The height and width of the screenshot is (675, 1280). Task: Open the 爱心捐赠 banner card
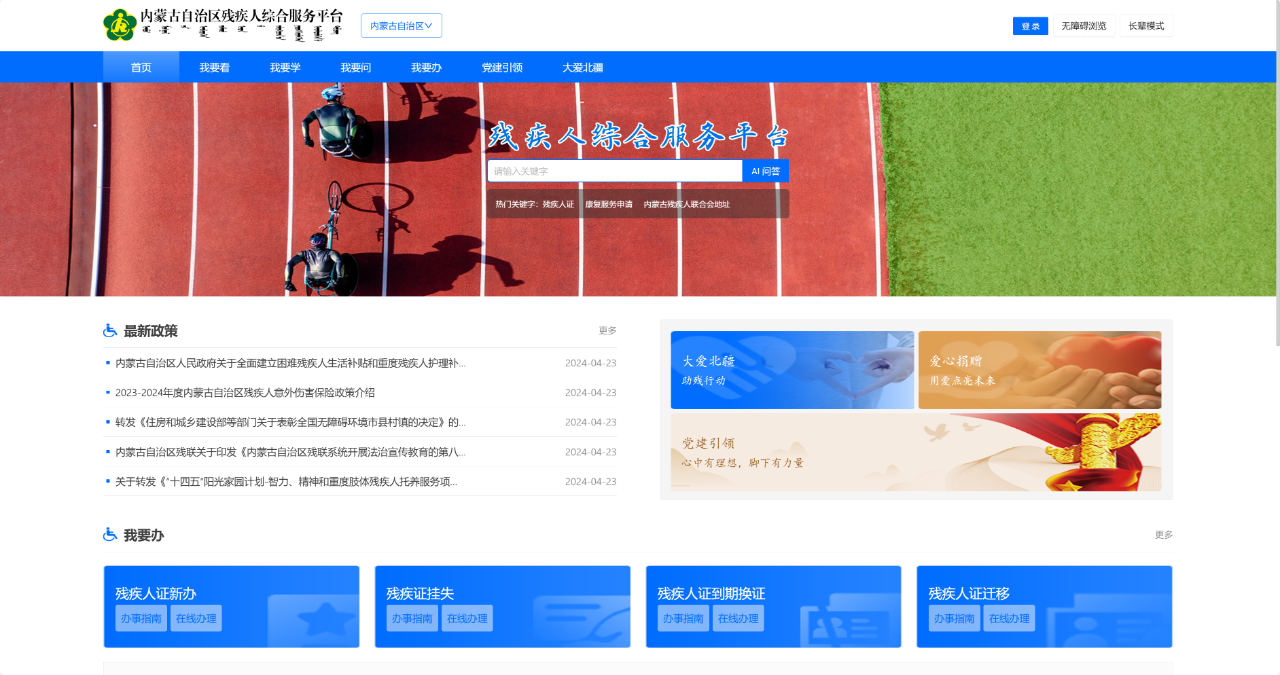point(1039,370)
